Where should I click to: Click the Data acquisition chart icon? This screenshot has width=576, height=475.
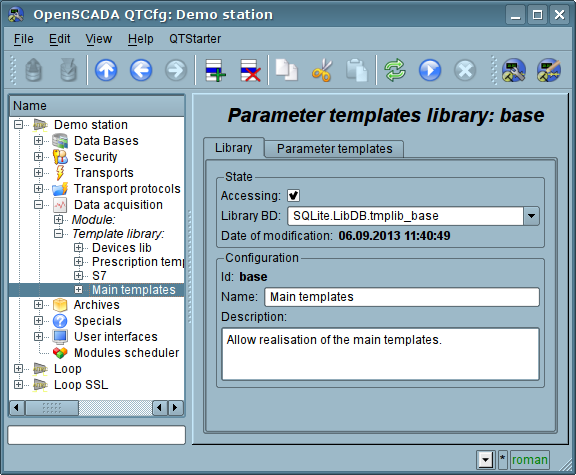coord(60,205)
